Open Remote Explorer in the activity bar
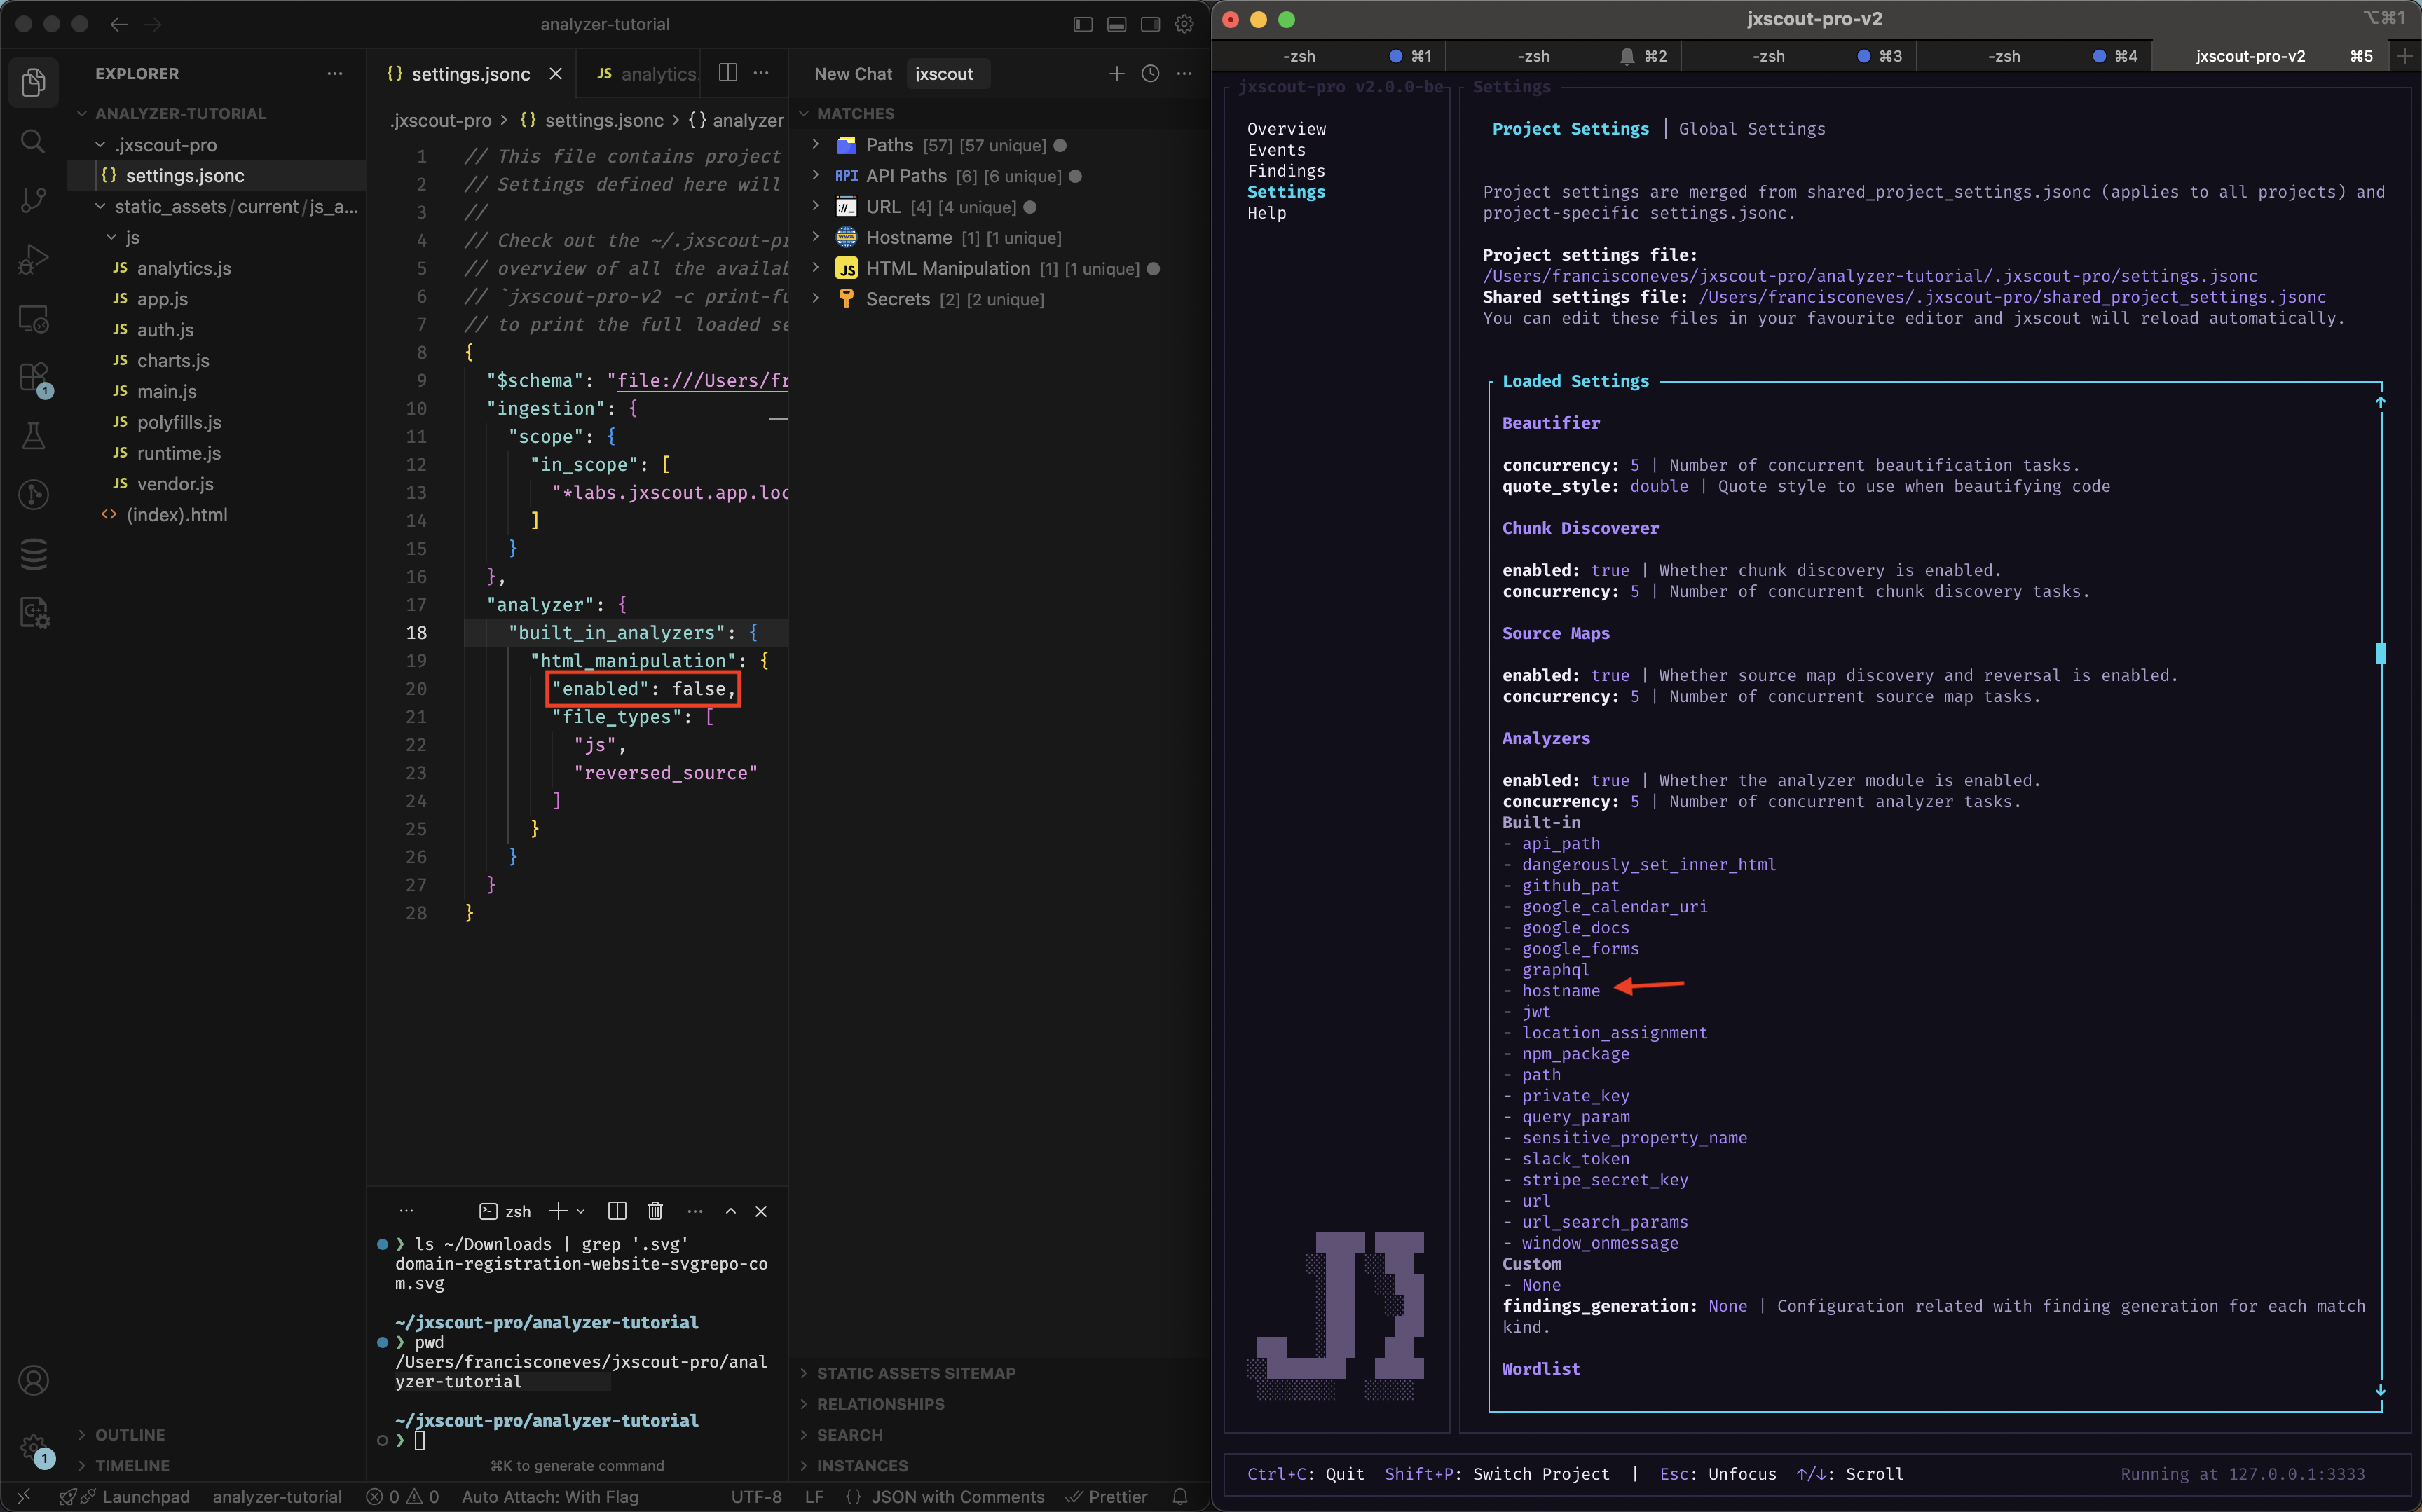2422x1512 pixels. tap(33, 318)
